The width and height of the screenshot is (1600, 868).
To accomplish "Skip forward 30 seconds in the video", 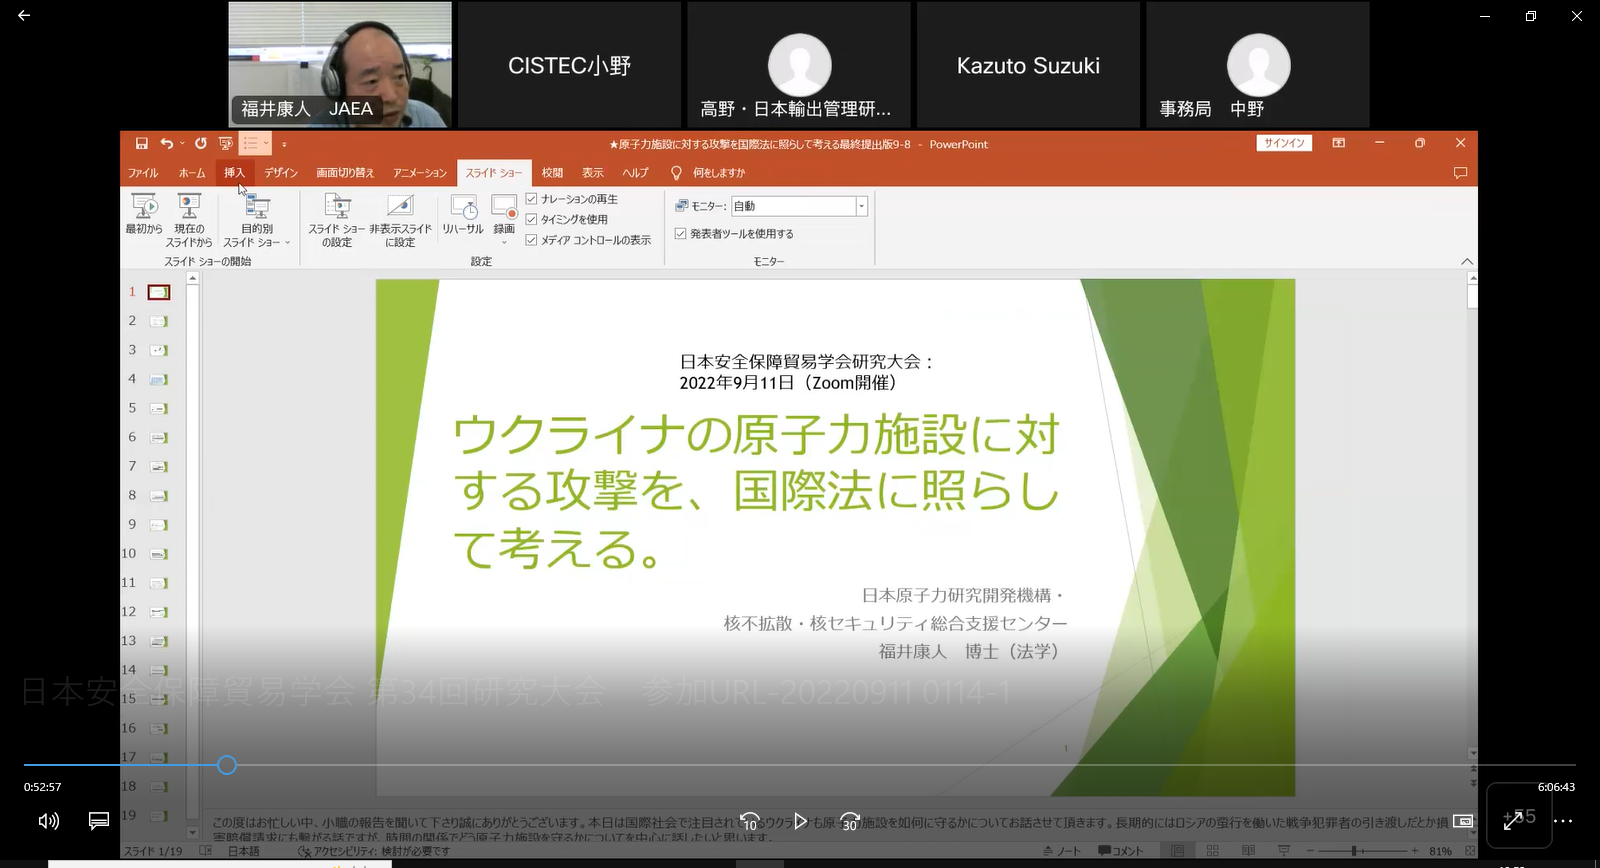I will pyautogui.click(x=850, y=821).
